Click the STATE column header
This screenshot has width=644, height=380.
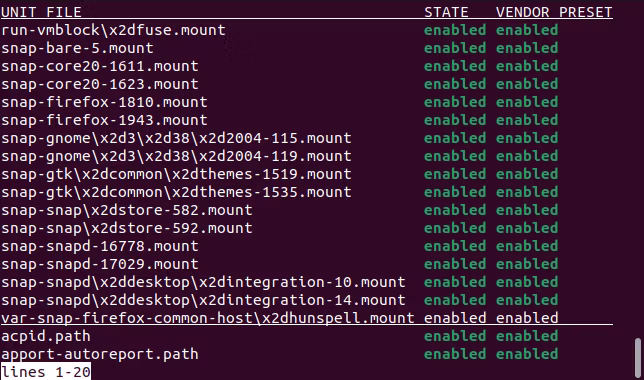click(446, 12)
